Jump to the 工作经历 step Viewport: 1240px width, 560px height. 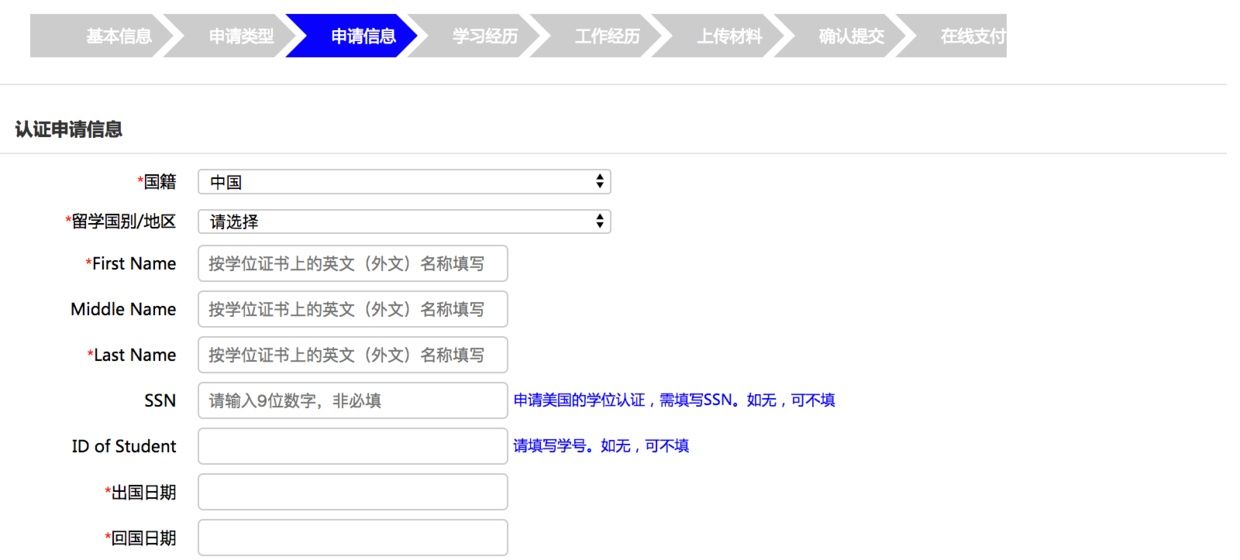607,37
